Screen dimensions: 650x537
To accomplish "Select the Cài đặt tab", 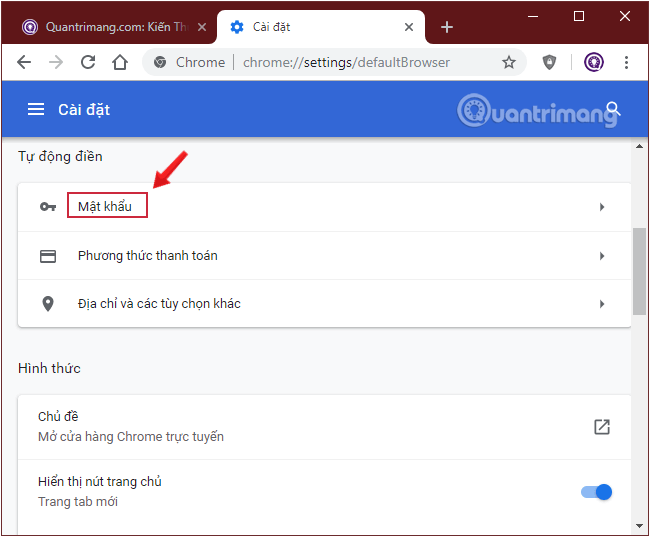I will [321, 27].
